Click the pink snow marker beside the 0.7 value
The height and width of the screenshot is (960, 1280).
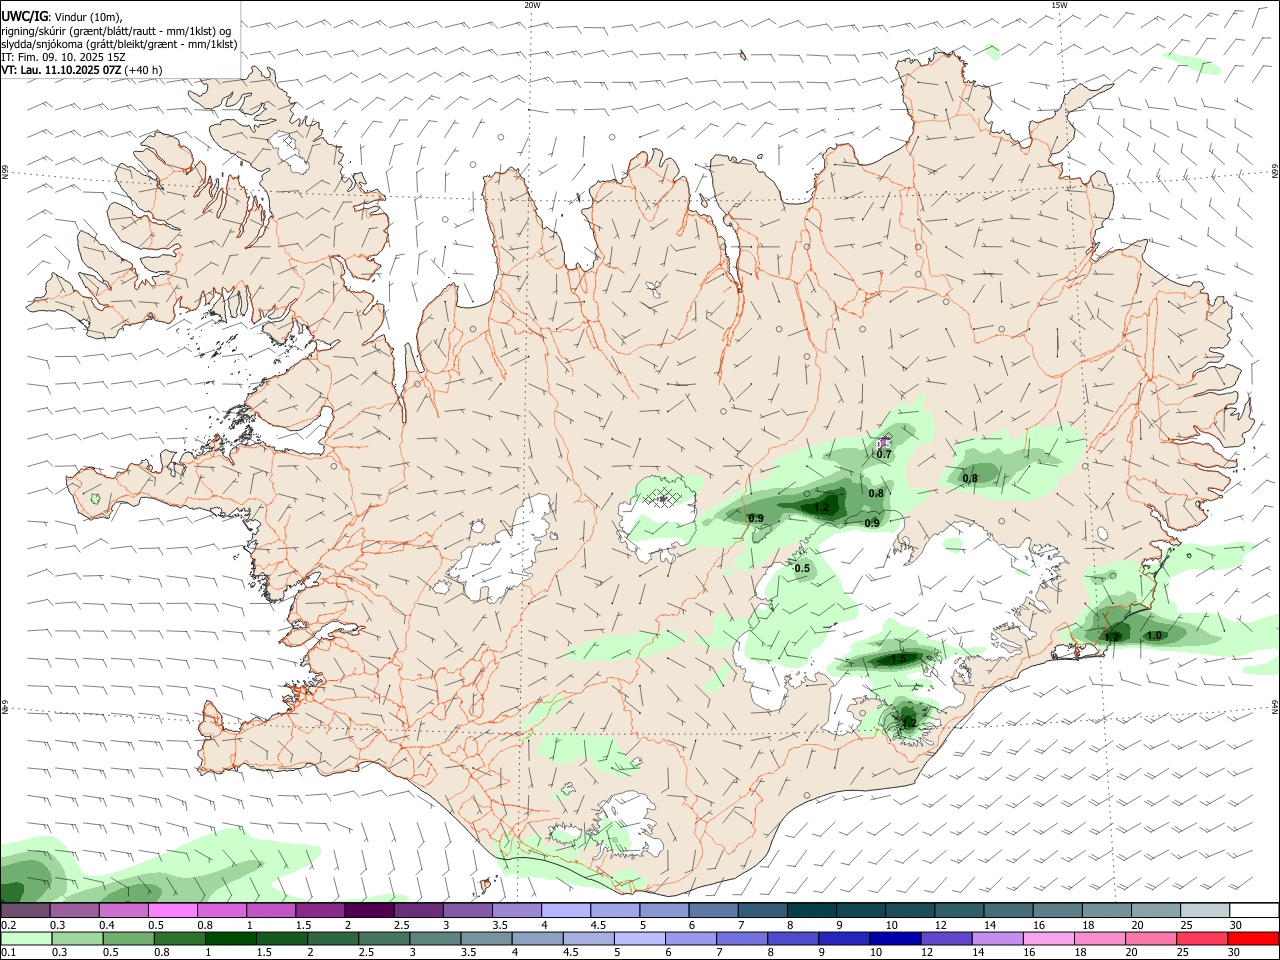click(882, 442)
